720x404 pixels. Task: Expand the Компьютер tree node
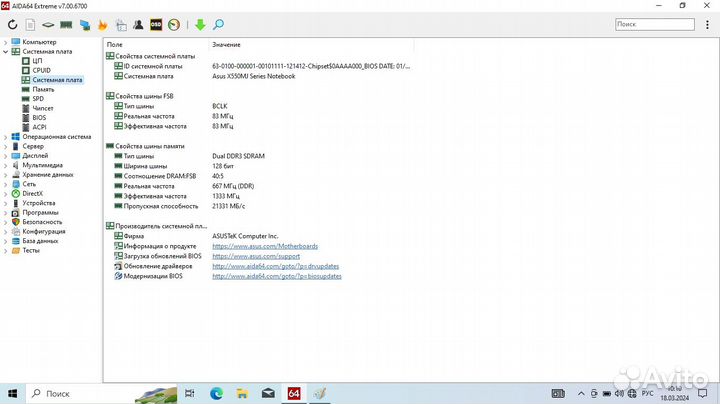click(x=6, y=42)
